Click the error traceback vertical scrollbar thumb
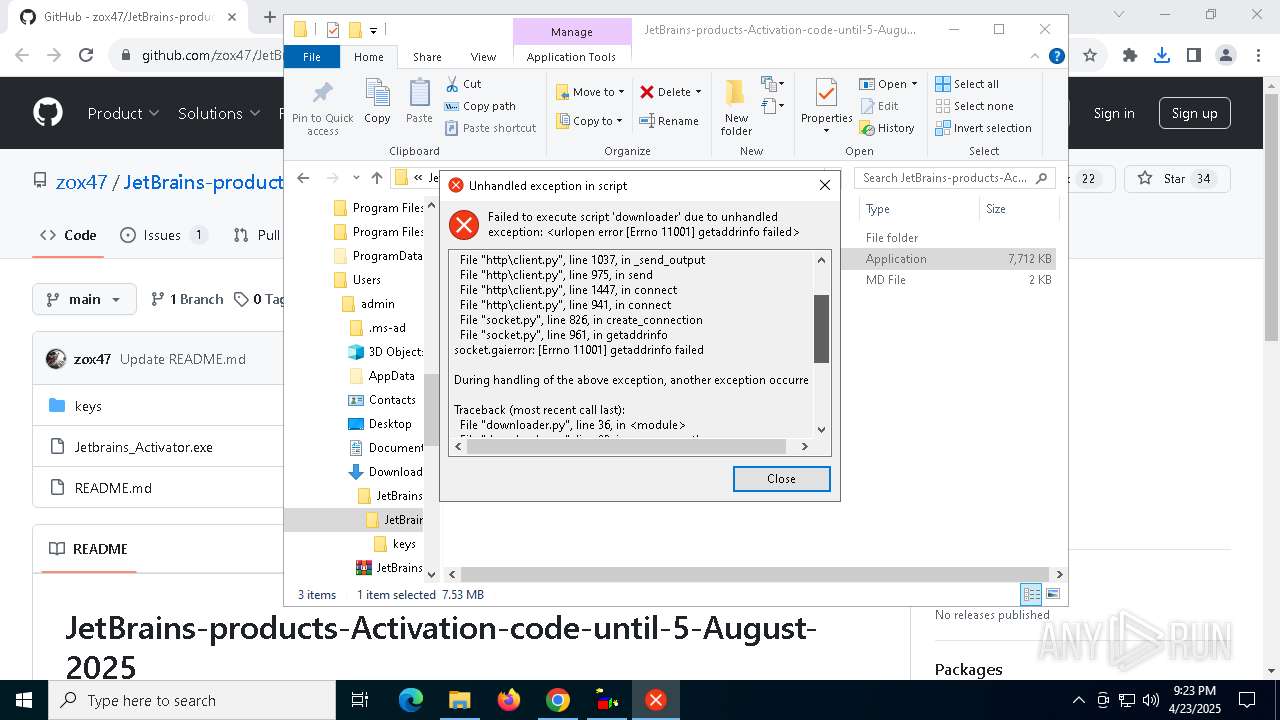This screenshot has width=1280, height=720. pyautogui.click(x=821, y=328)
